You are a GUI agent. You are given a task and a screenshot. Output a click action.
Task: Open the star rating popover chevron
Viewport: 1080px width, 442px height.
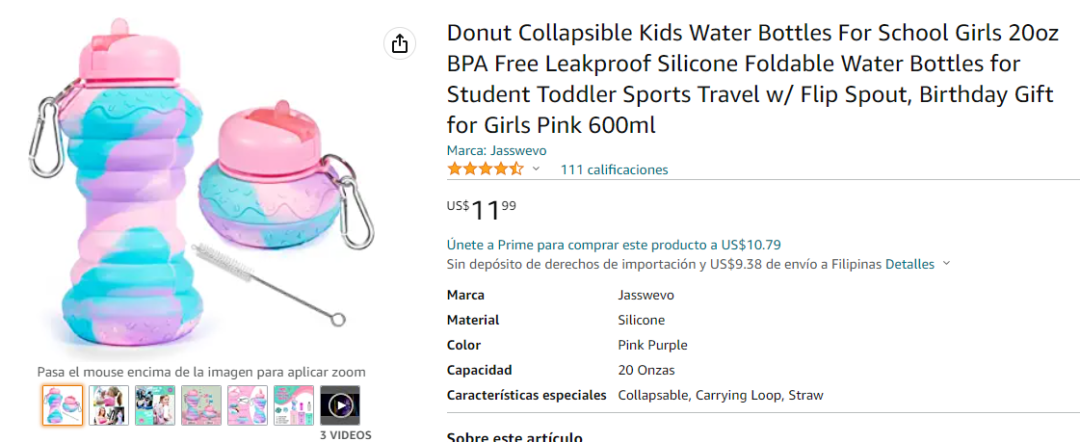tap(536, 169)
